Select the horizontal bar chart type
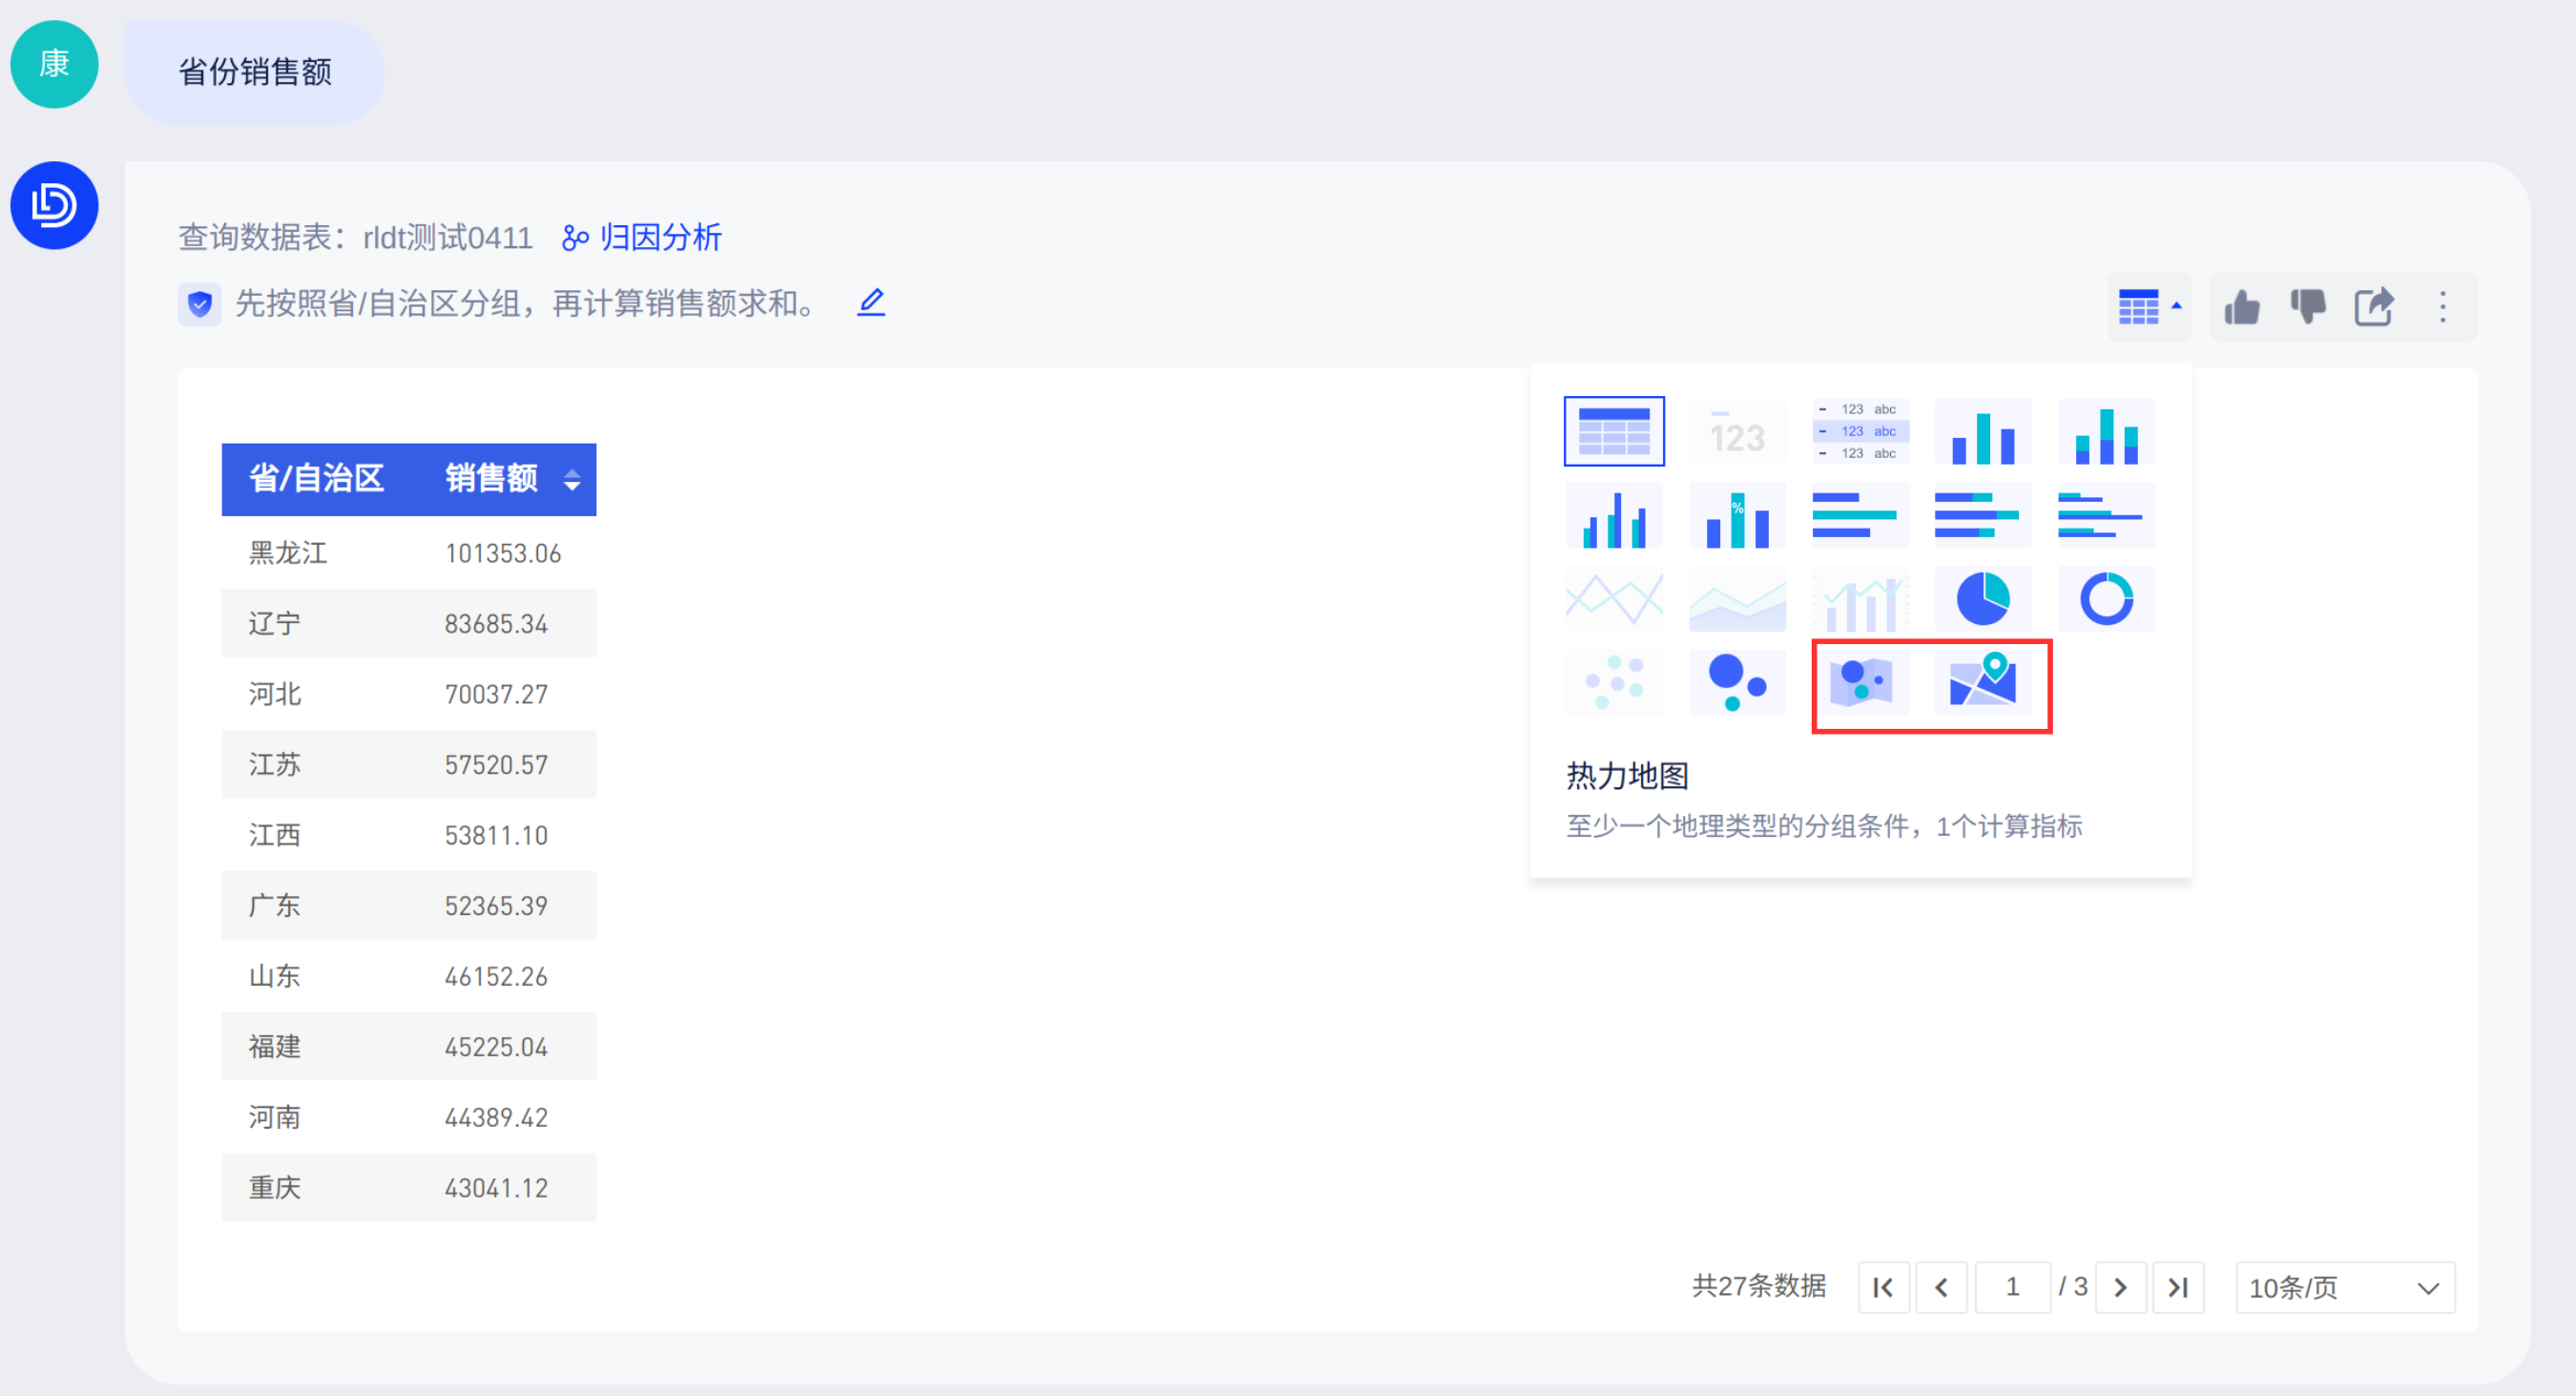Viewport: 2576px width, 1396px height. [x=1860, y=516]
